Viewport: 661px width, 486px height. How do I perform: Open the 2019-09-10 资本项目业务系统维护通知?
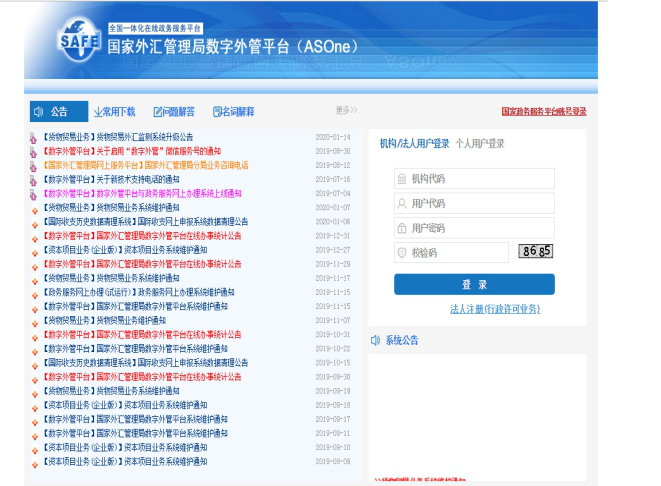click(x=125, y=447)
